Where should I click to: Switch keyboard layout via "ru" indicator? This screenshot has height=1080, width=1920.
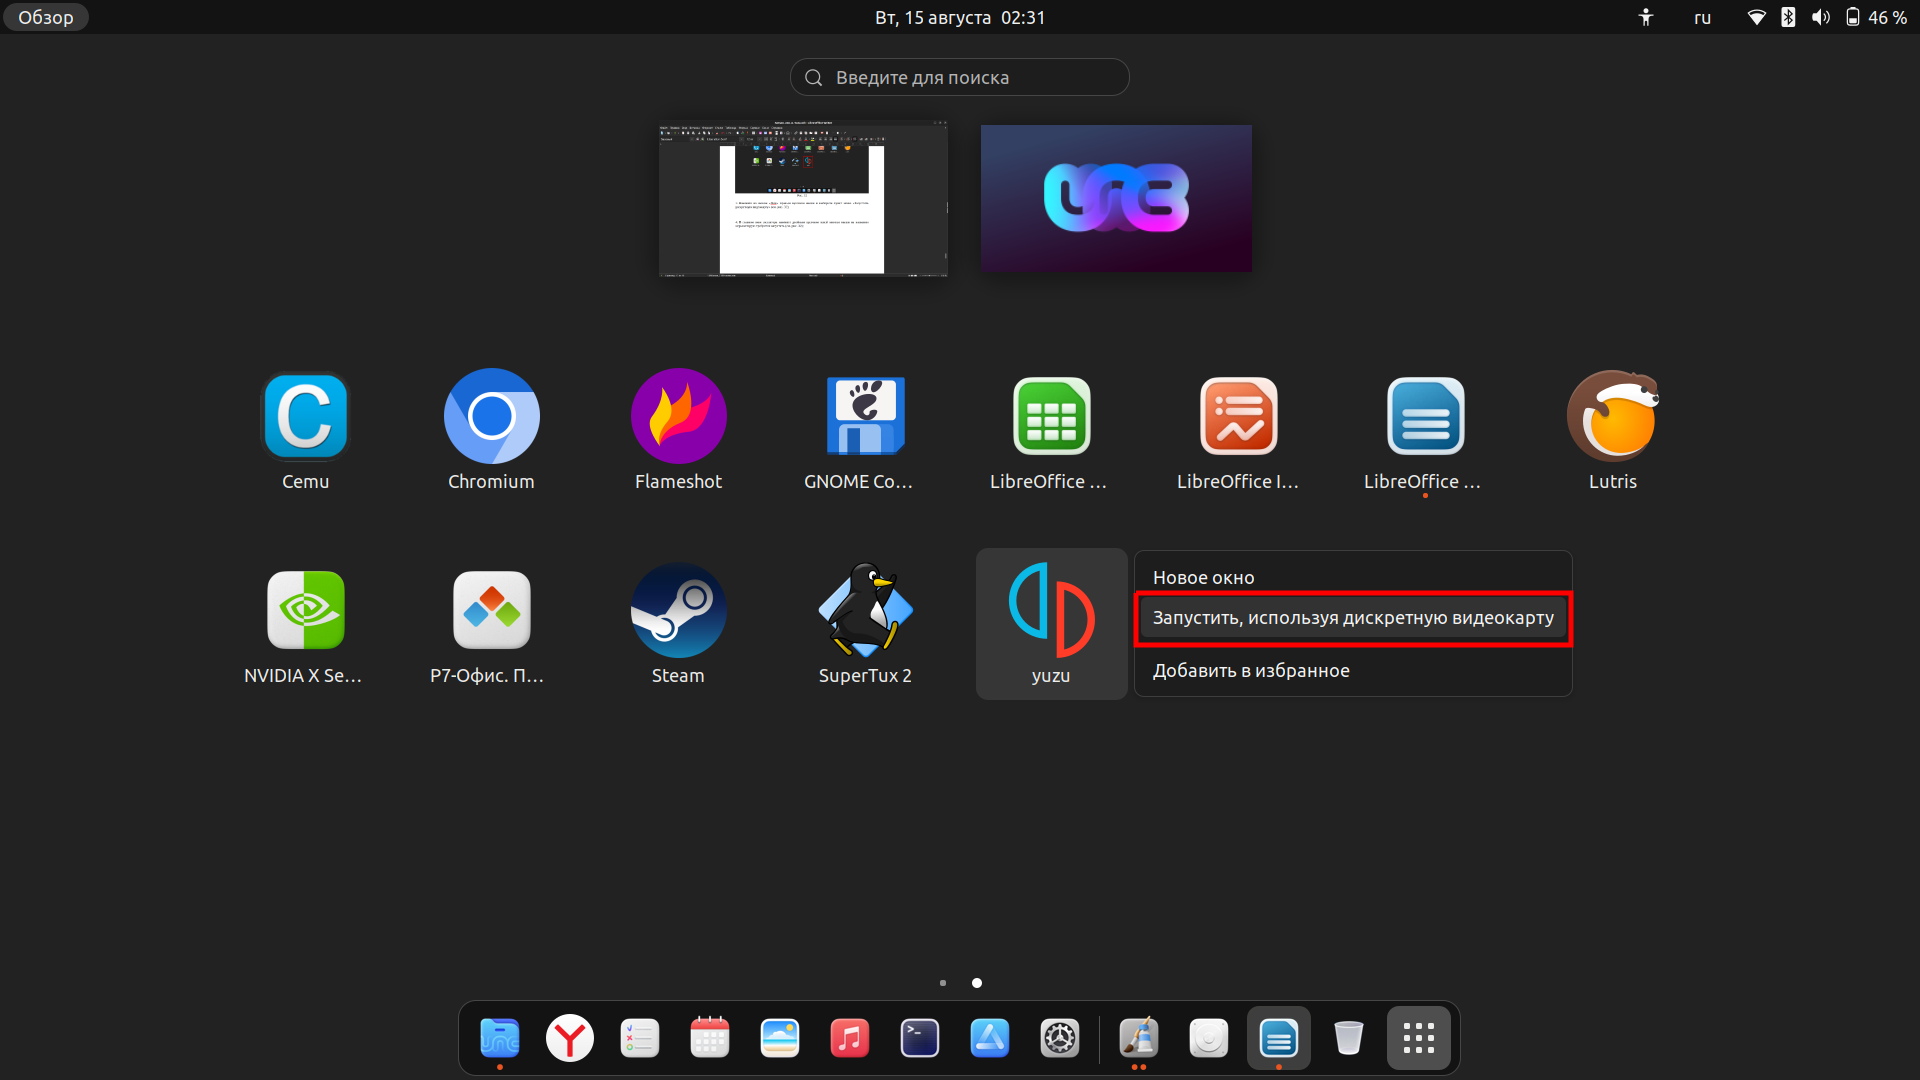click(1702, 17)
